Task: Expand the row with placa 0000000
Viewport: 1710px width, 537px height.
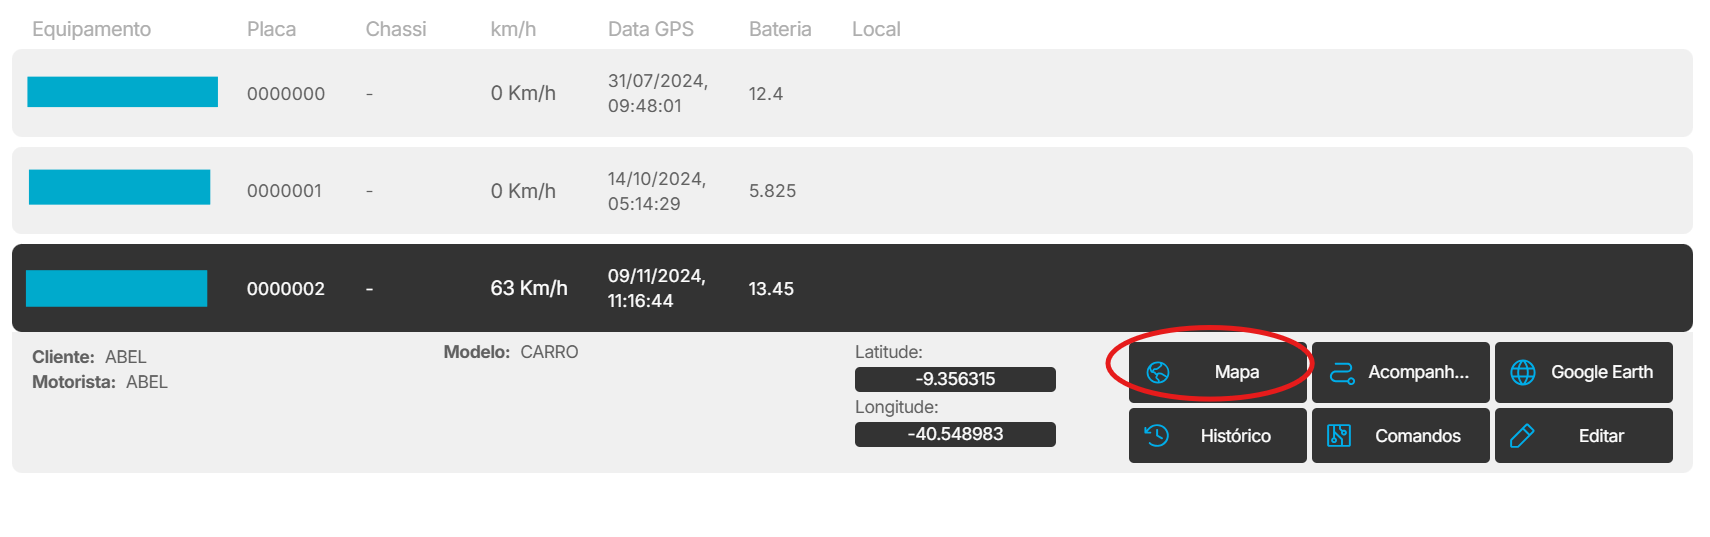Action: 285,94
